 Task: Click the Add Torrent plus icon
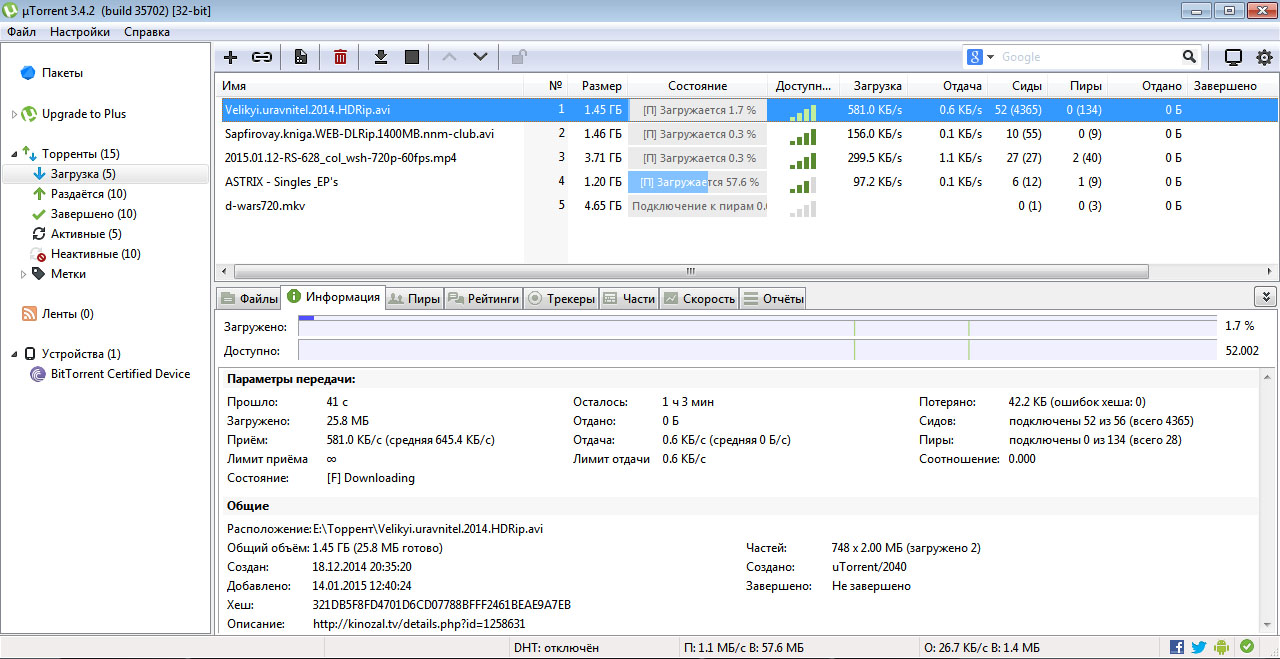pos(230,57)
